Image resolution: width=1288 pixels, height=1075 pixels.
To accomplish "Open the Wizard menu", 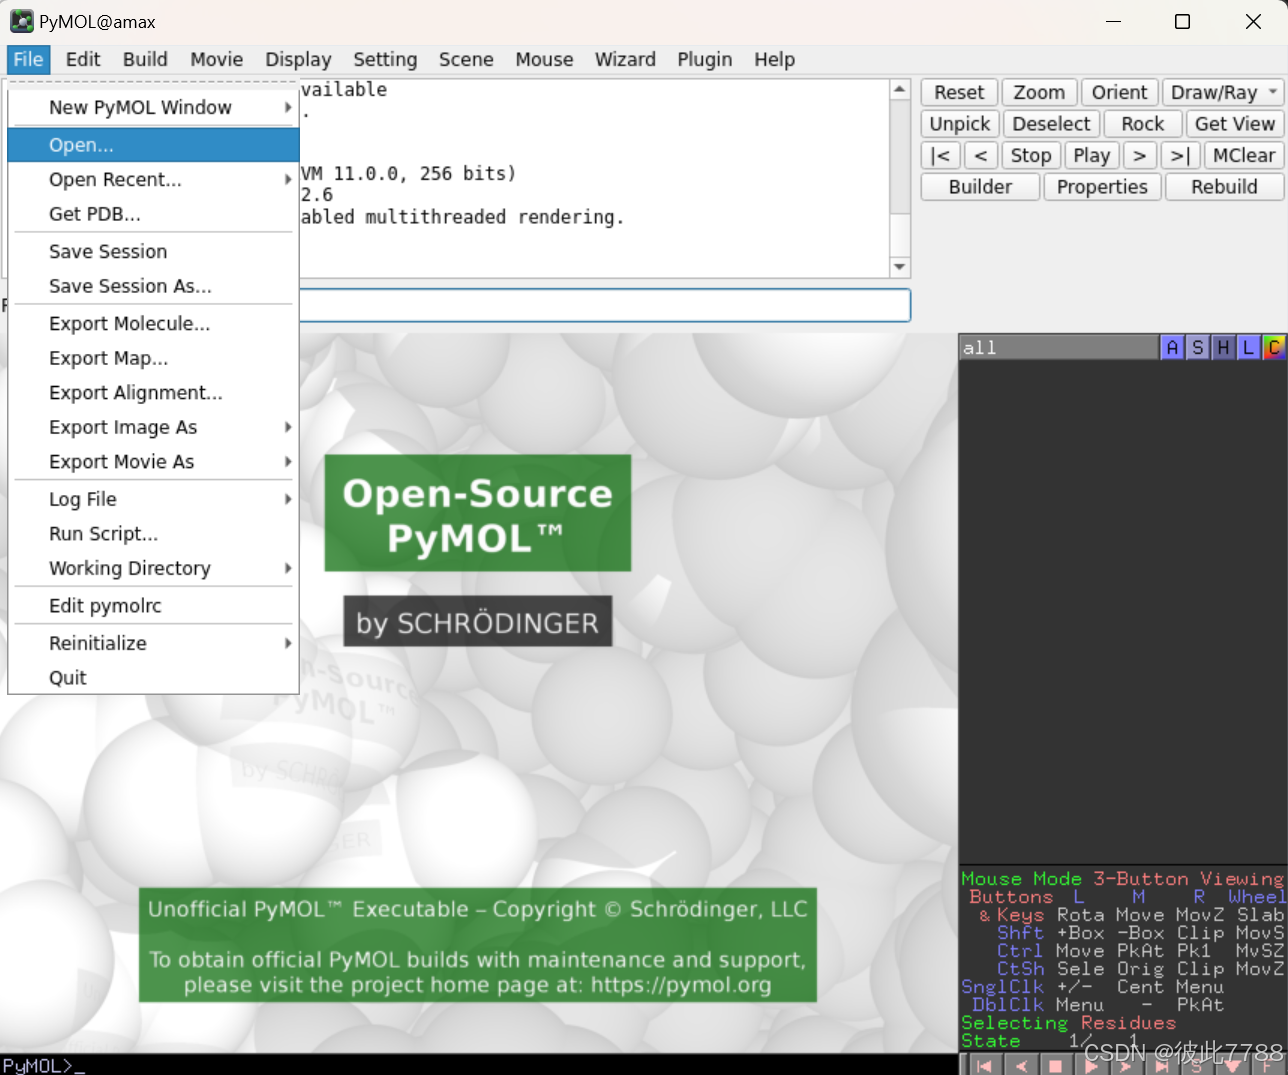I will coord(625,59).
